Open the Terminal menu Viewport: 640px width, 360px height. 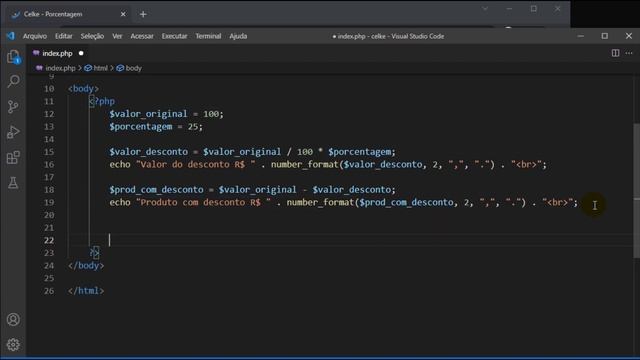point(208,36)
